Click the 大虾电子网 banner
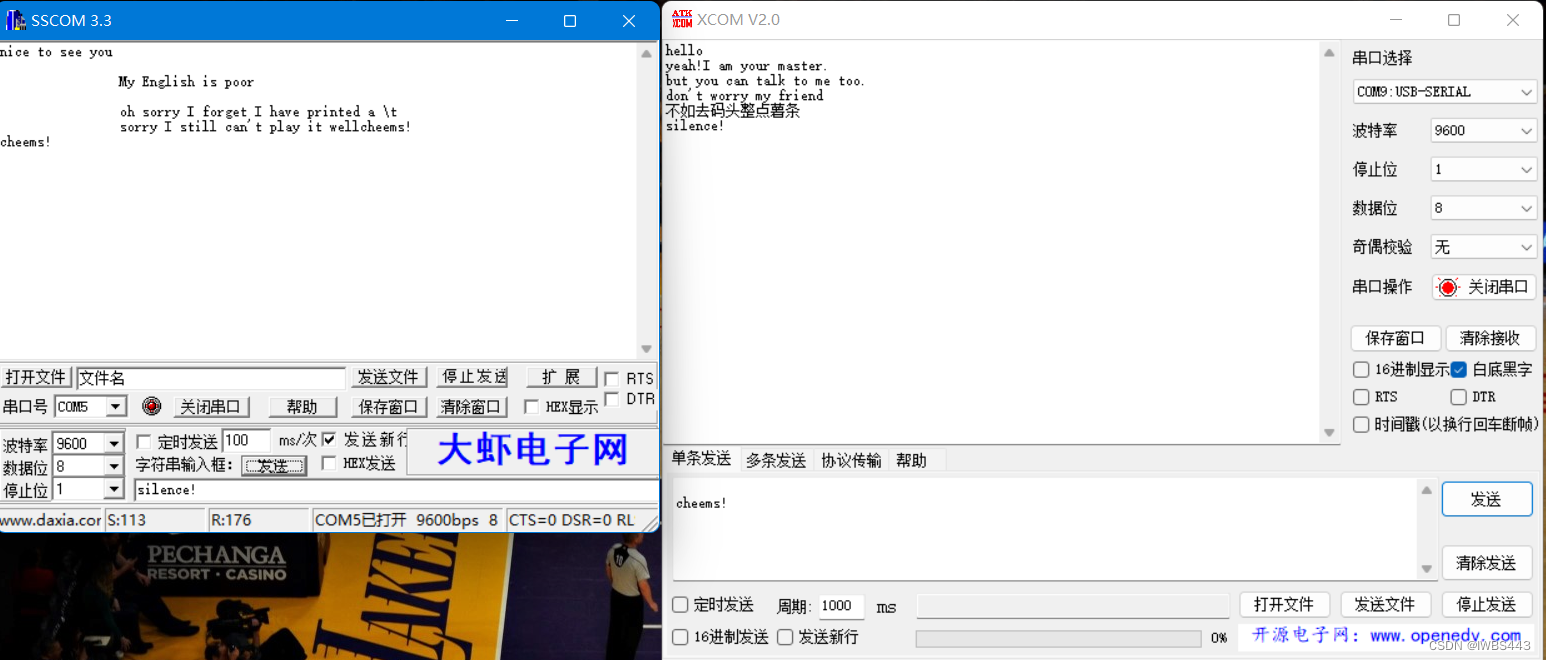 532,451
